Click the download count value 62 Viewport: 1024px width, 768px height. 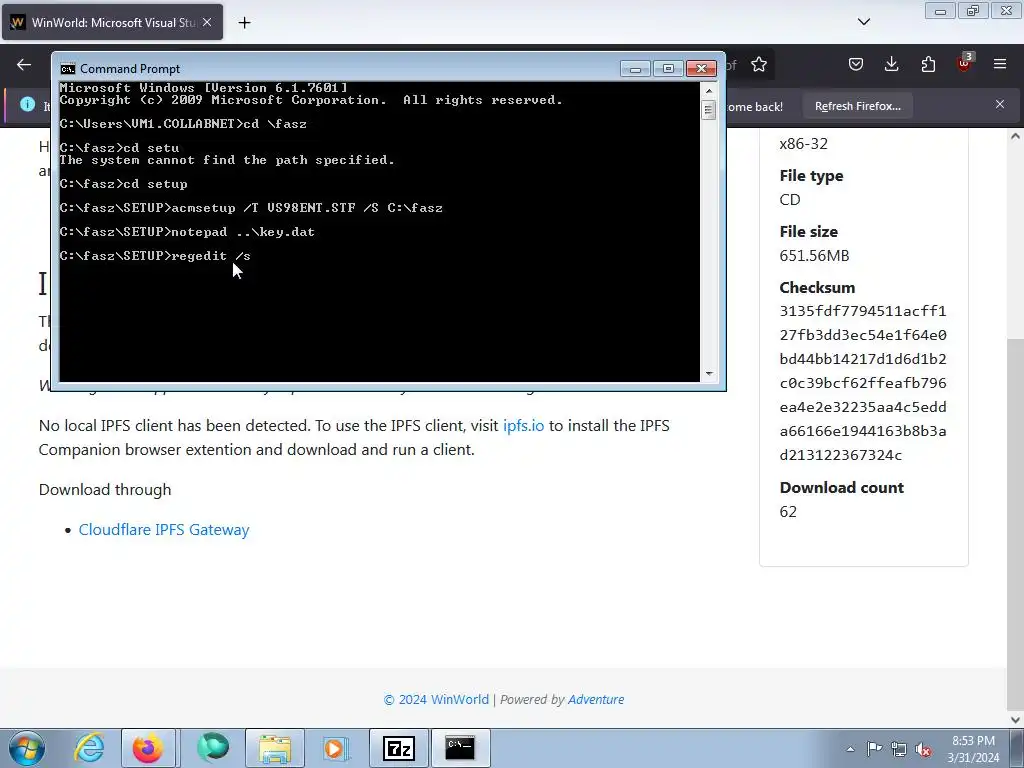(x=788, y=511)
